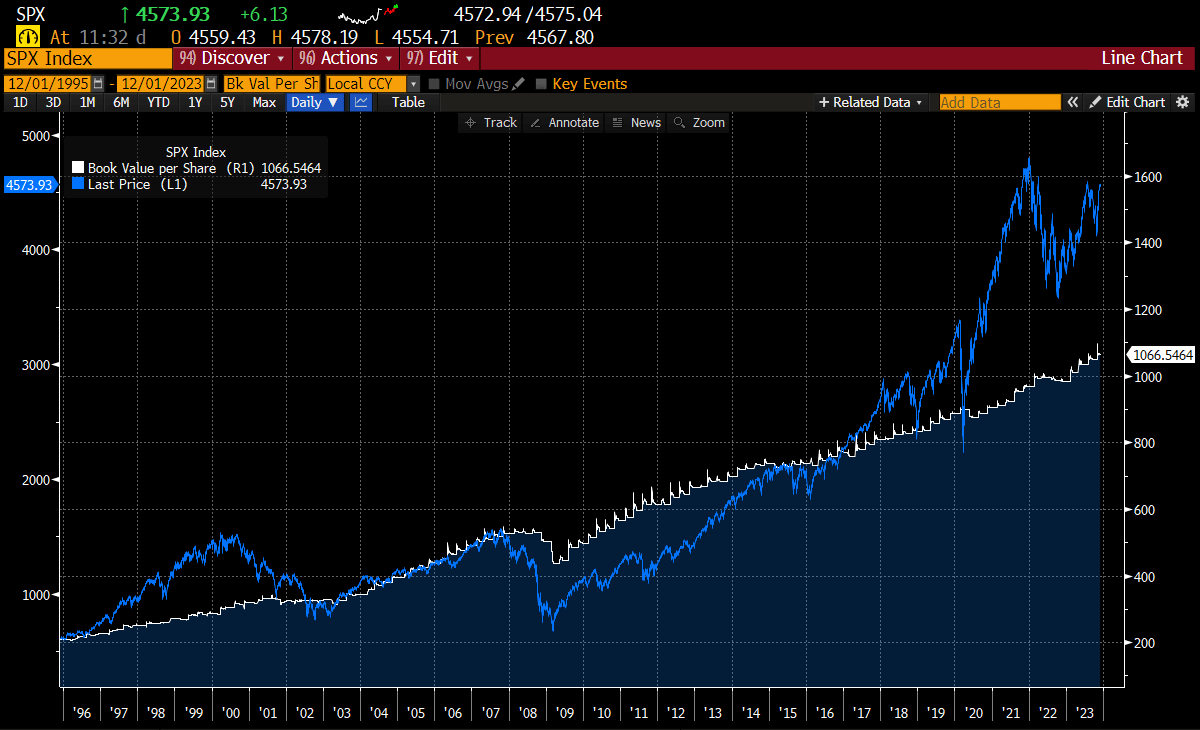Click the 1600 right axis label
Image resolution: width=1200 pixels, height=730 pixels.
(x=1147, y=177)
